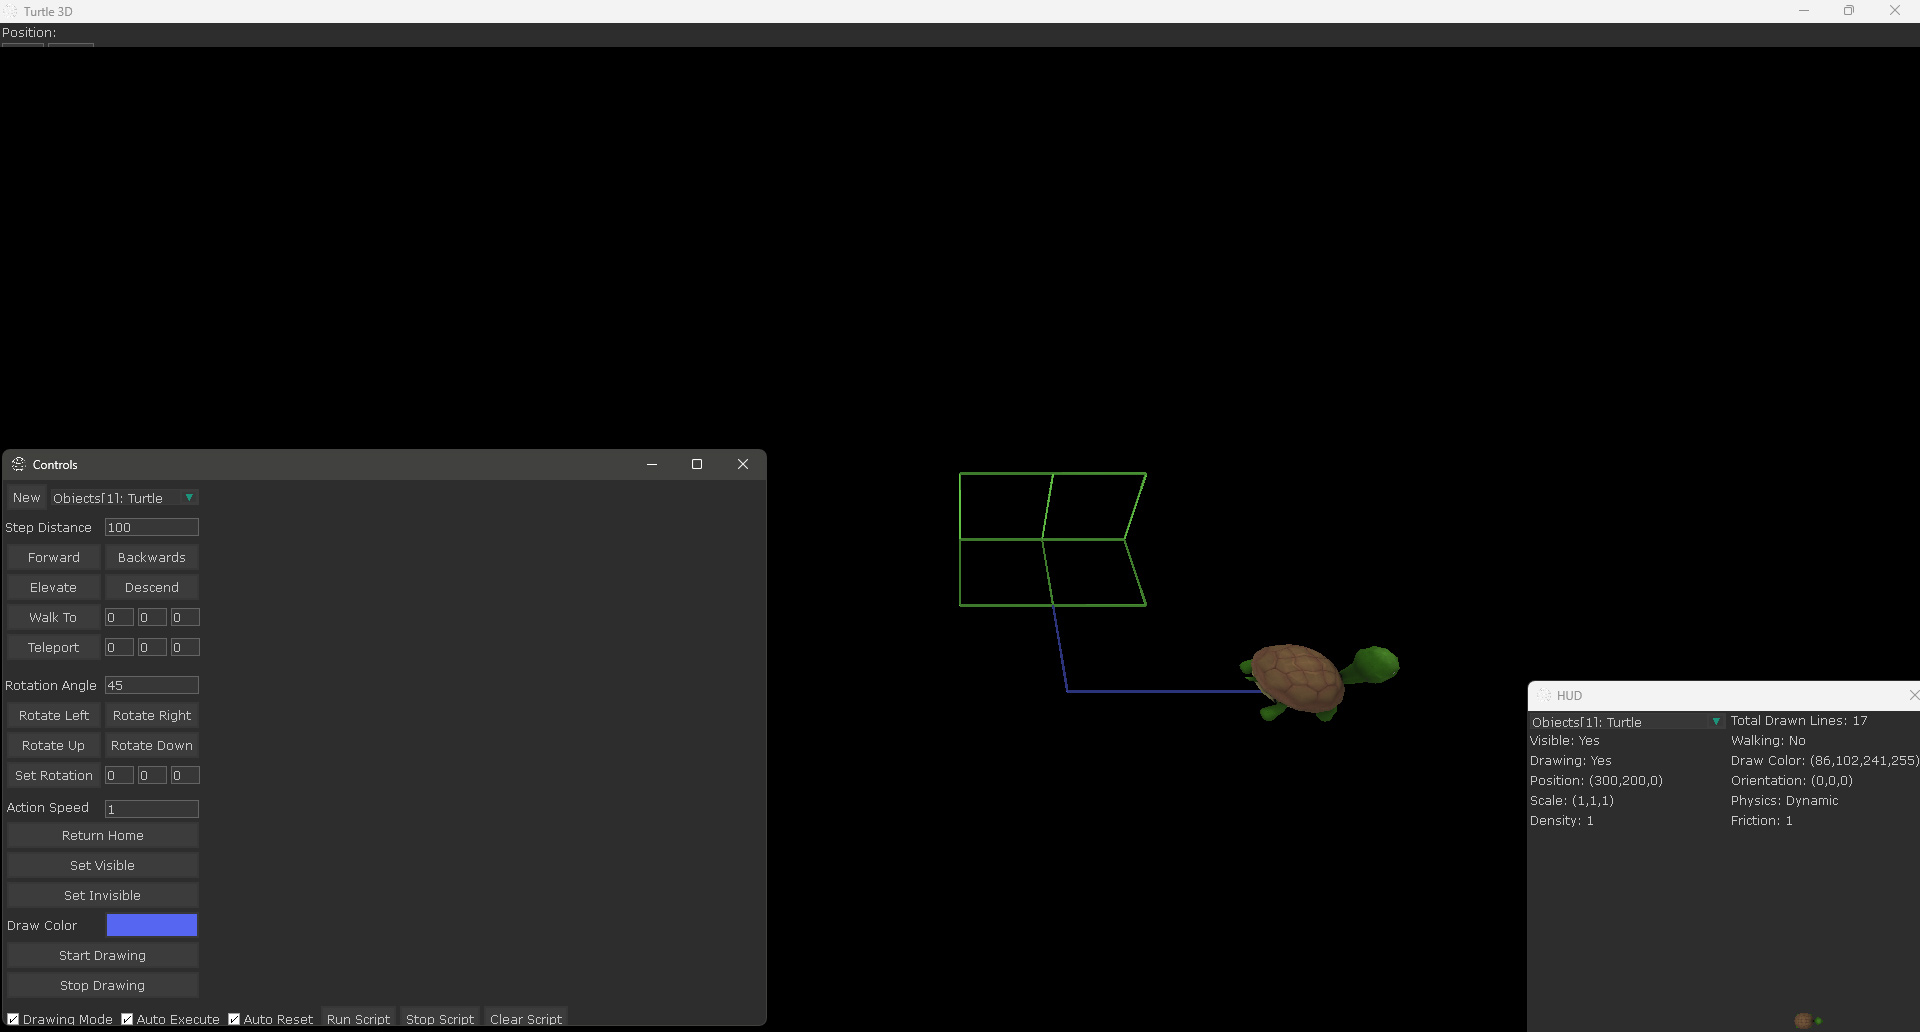Image resolution: width=1920 pixels, height=1032 pixels.
Task: Close the Controls window
Action: coord(743,464)
